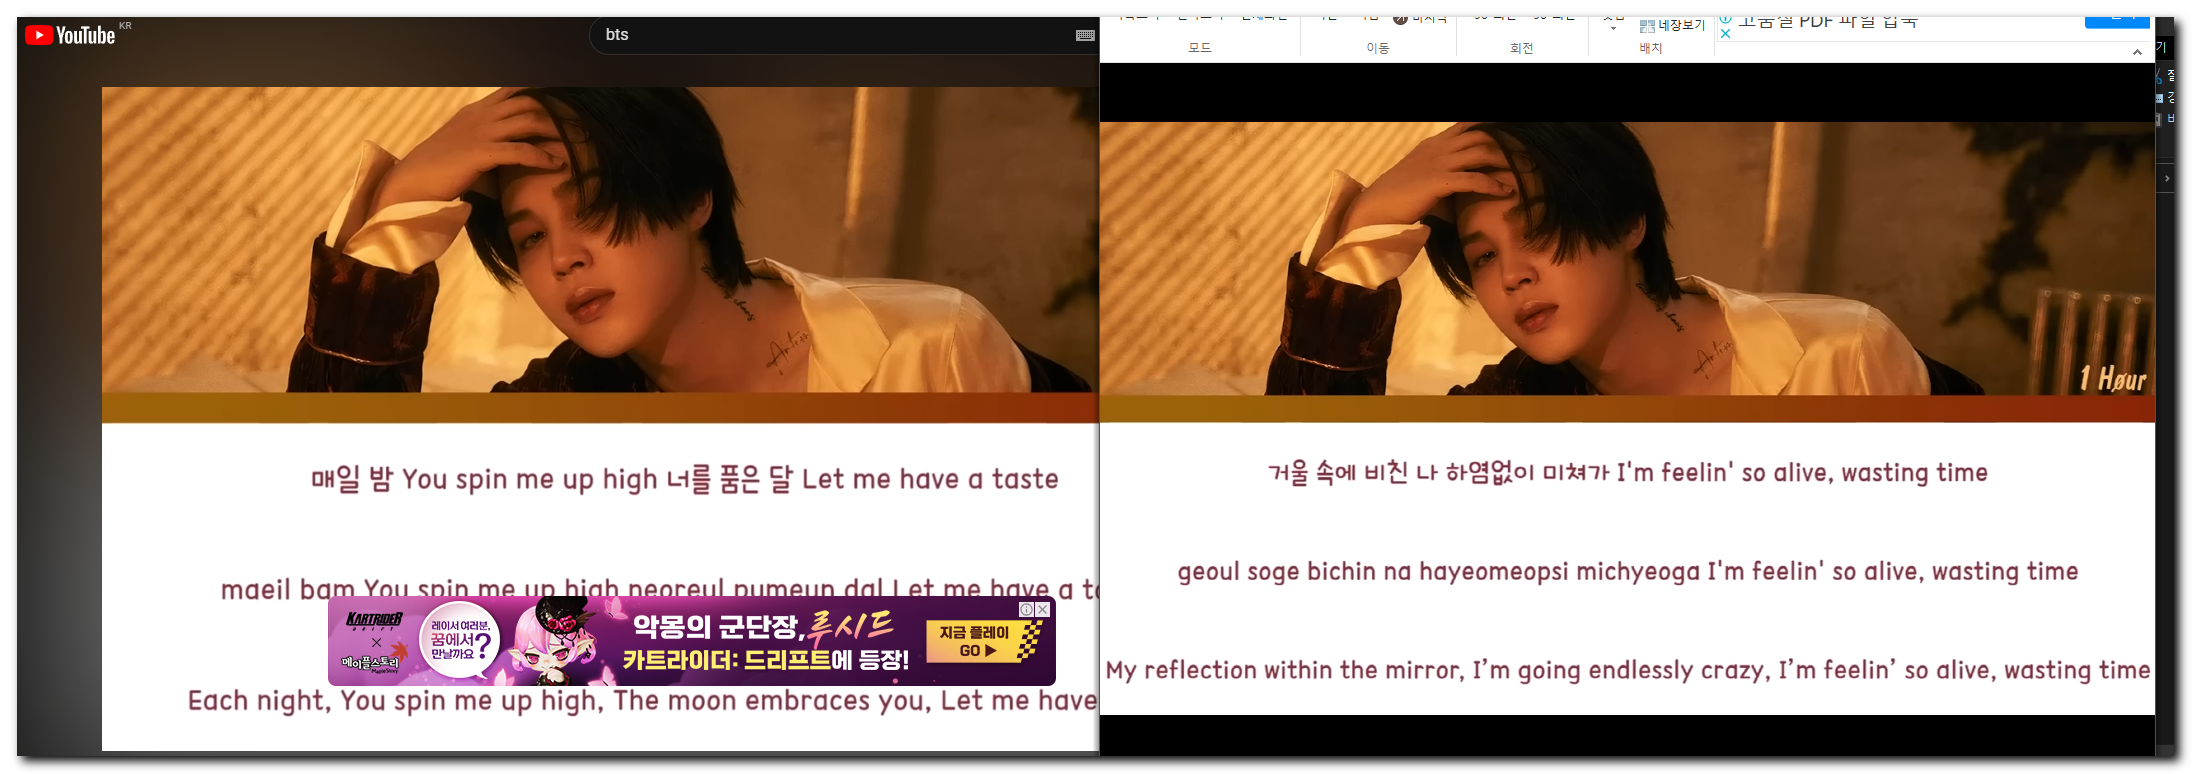The height and width of the screenshot is (774, 2192).
Task: Click the PDF ad info icon
Action: tap(1725, 20)
